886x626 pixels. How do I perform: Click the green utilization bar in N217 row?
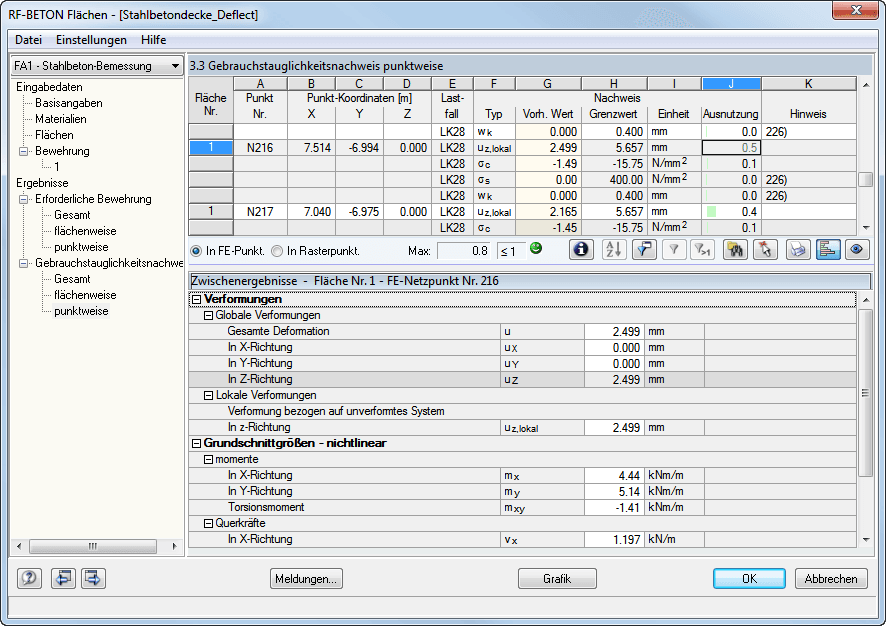[711, 212]
